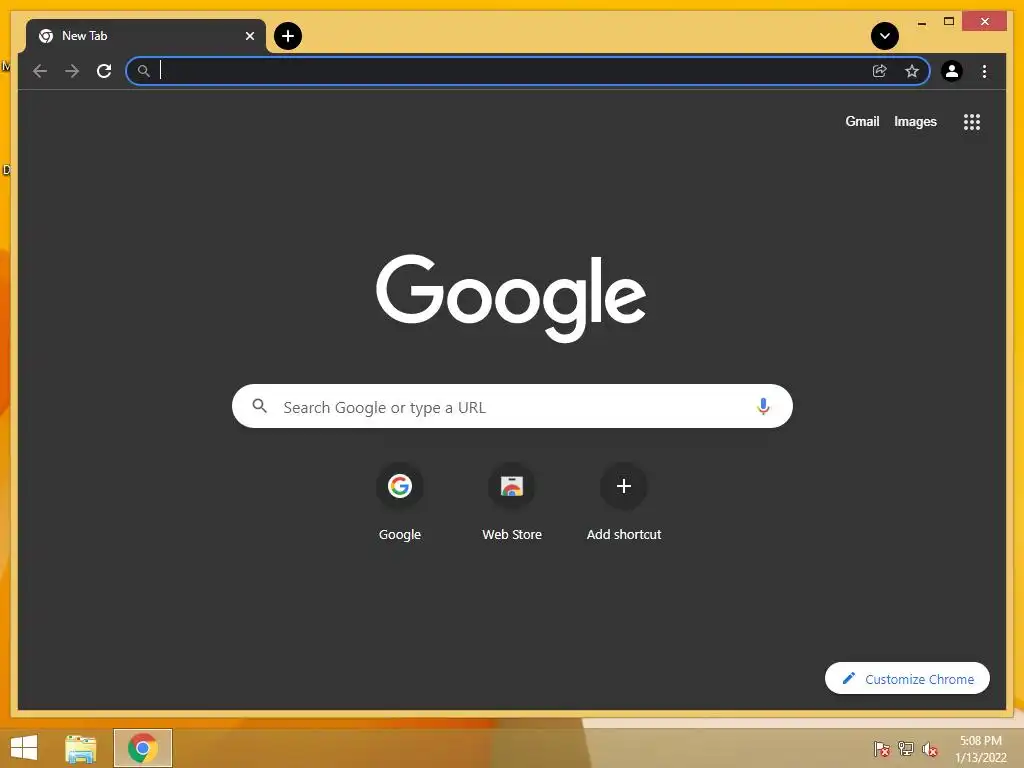Viewport: 1024px width, 768px height.
Task: Start voice search with microphone icon
Action: click(x=763, y=406)
